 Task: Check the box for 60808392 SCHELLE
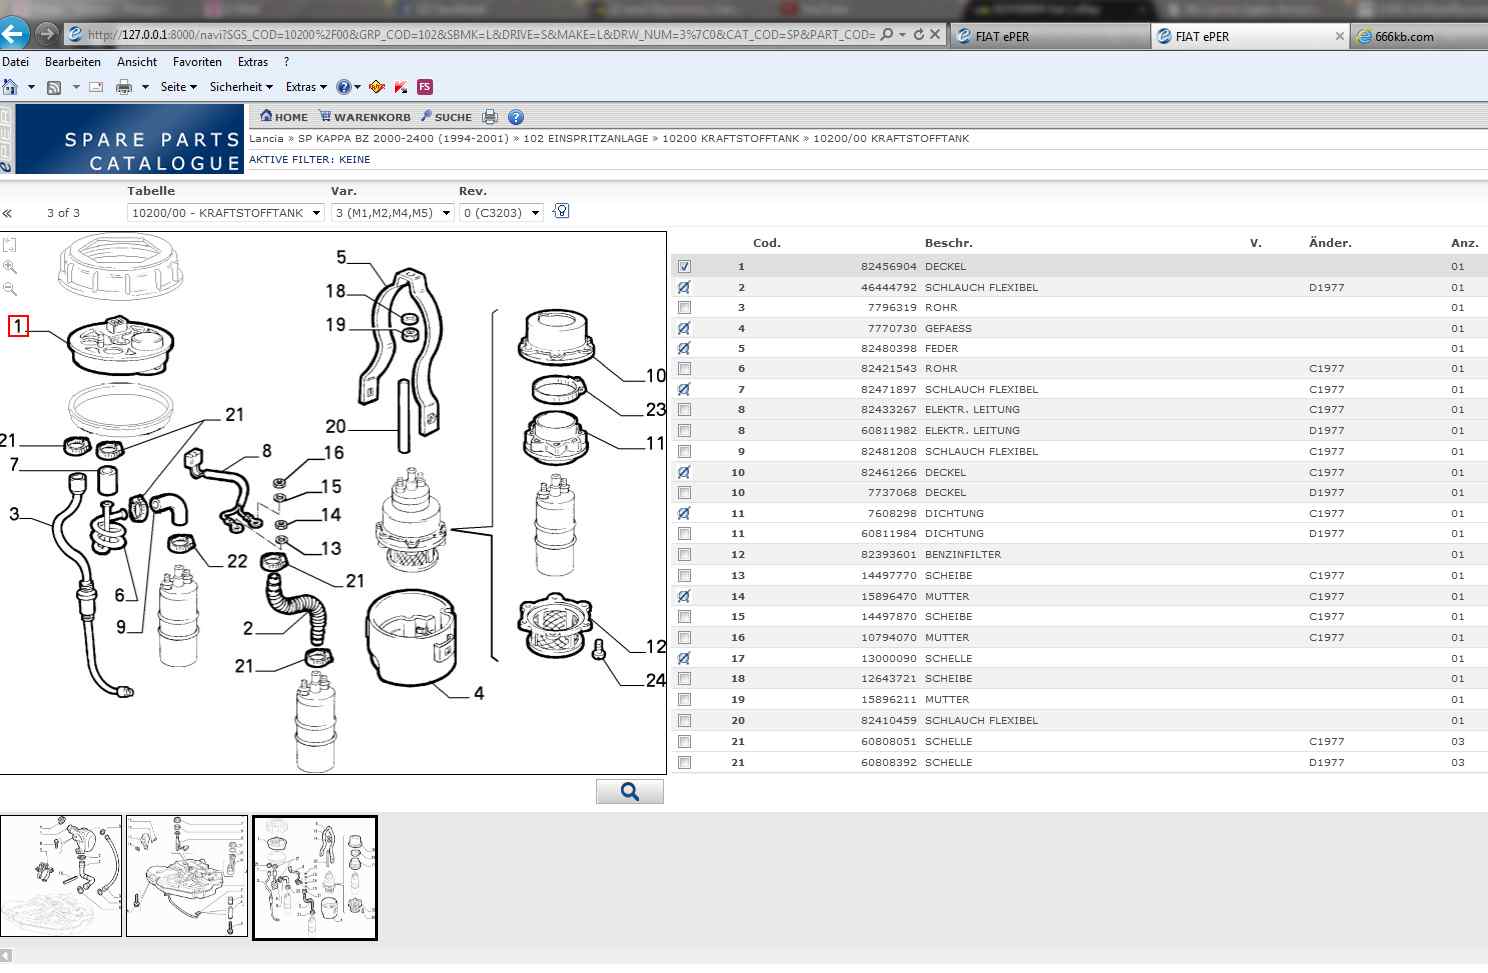click(684, 762)
